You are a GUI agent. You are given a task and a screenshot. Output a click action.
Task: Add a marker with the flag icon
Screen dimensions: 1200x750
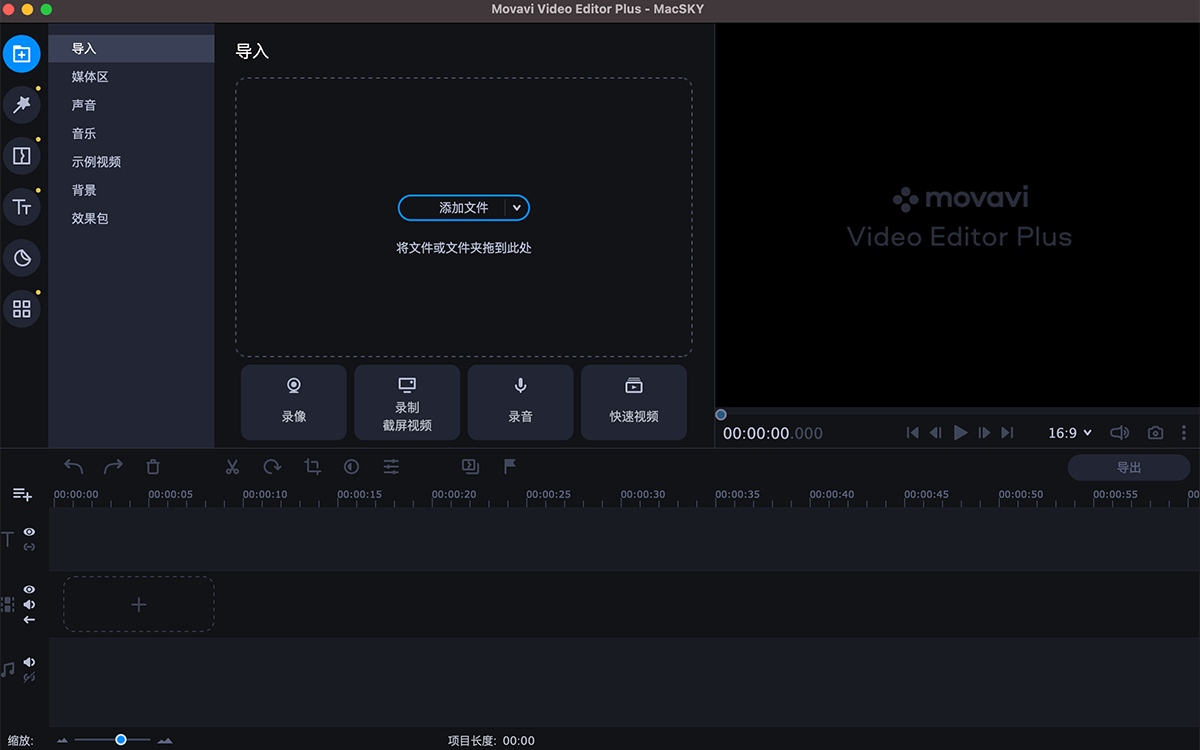pyautogui.click(x=510, y=466)
